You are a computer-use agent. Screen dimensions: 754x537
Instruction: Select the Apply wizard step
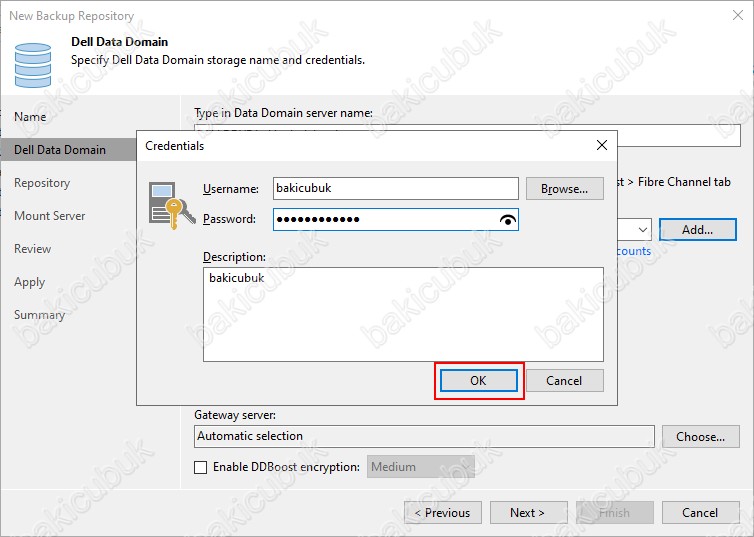coord(30,282)
